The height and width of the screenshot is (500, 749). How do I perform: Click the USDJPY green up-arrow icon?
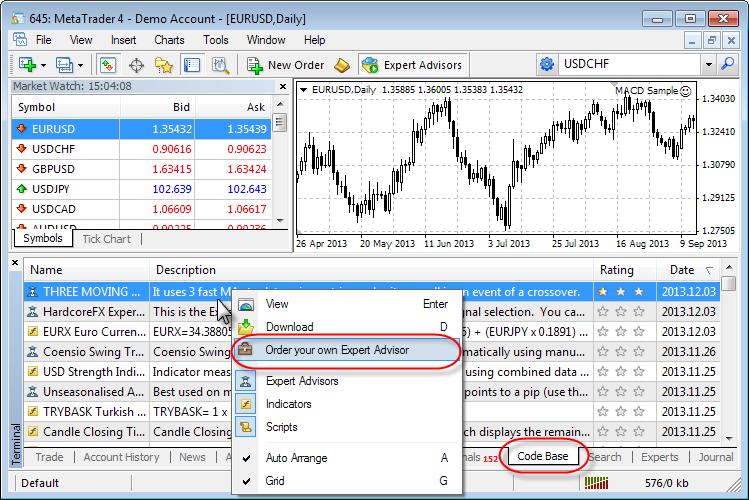point(21,189)
